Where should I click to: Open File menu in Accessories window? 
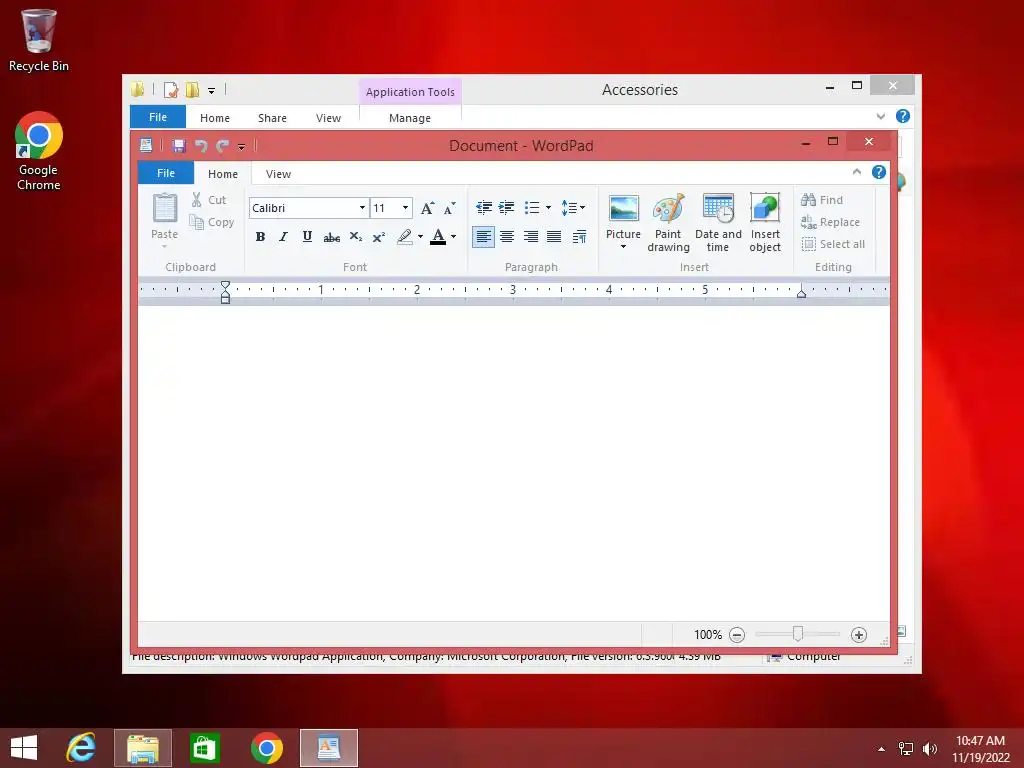(x=158, y=117)
